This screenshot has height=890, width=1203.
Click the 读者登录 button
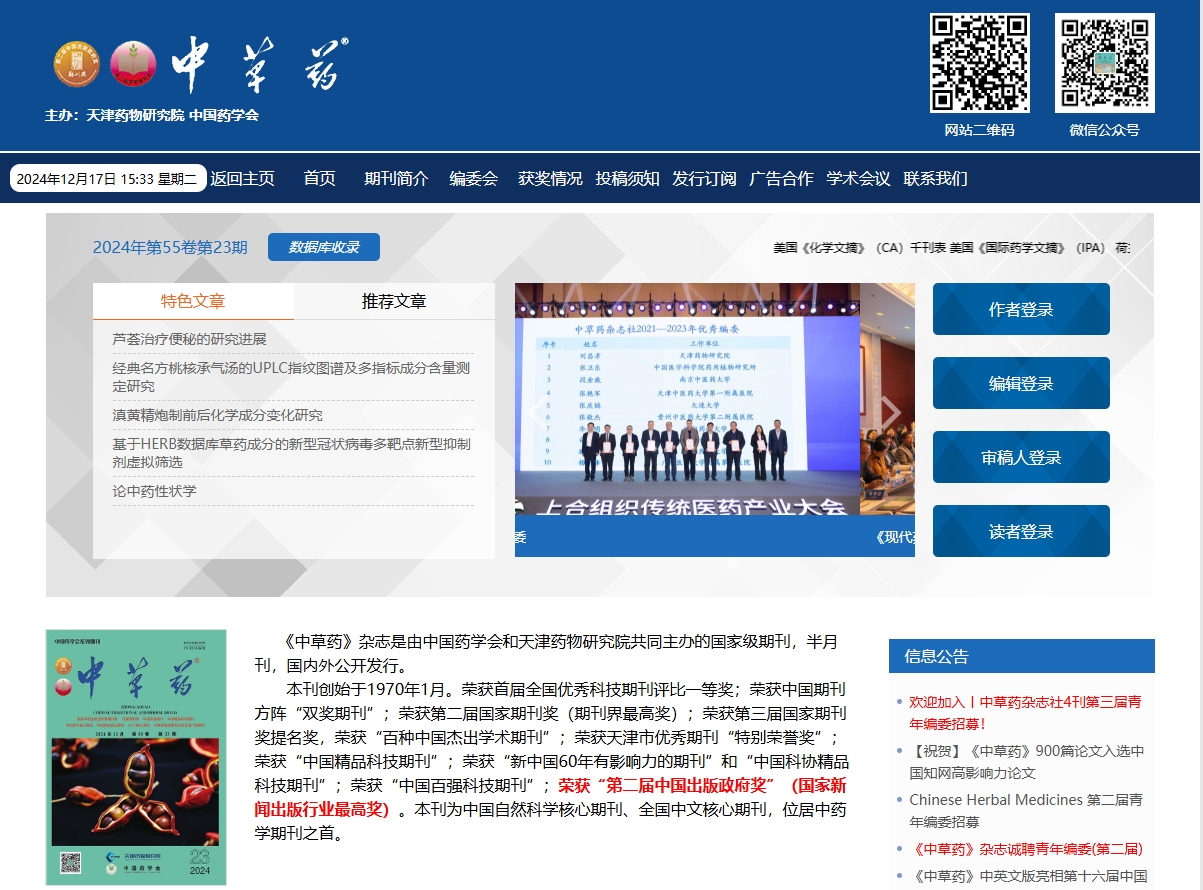tap(1021, 531)
